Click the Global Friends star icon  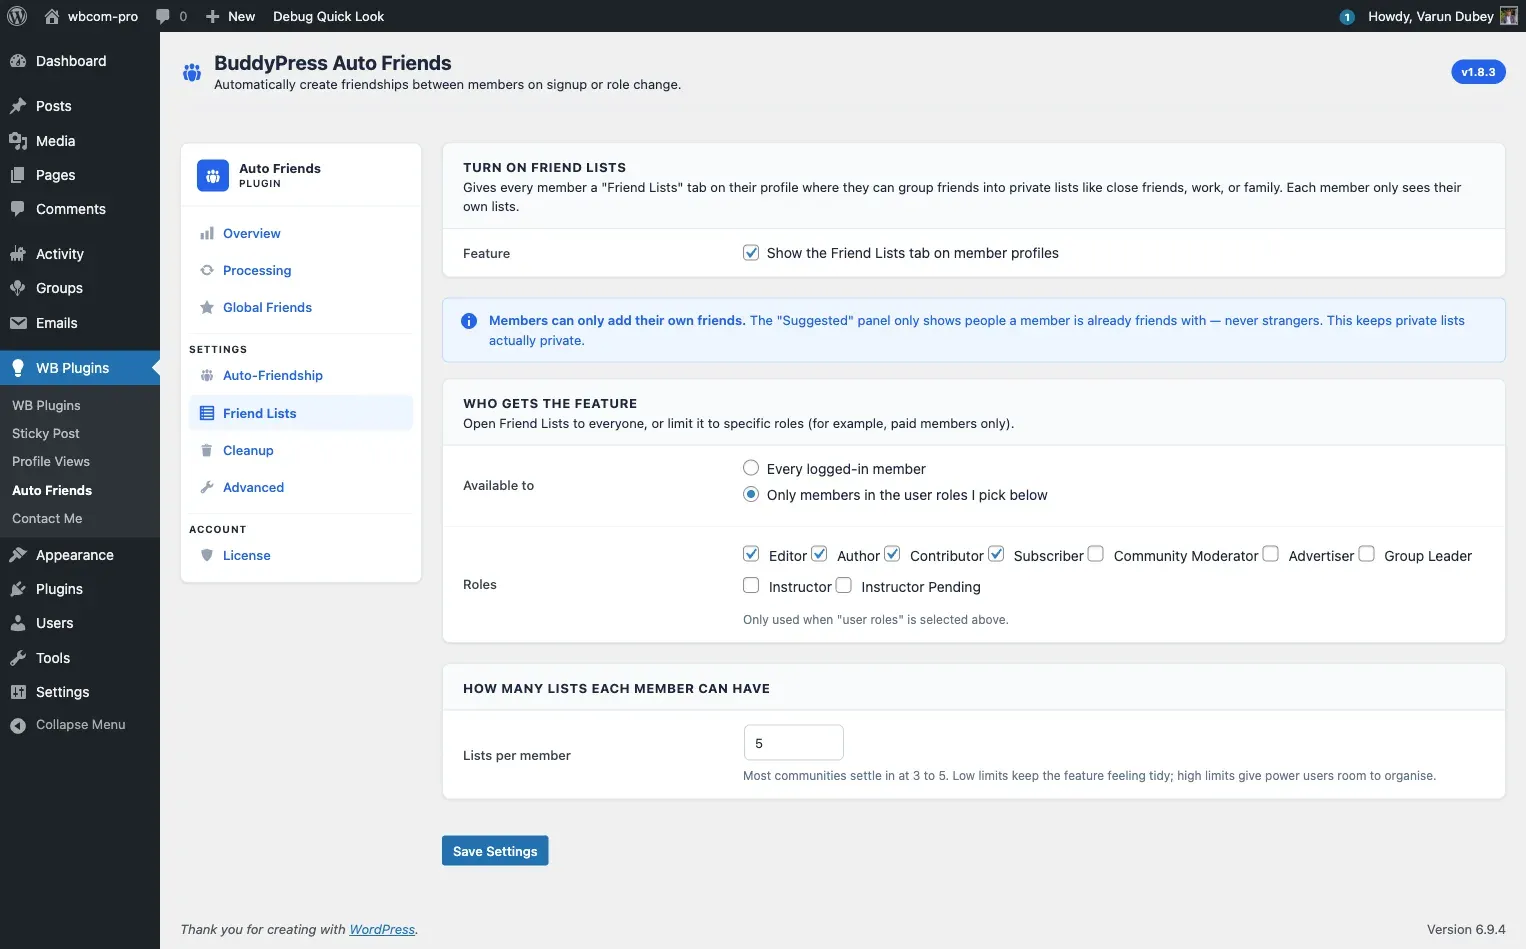tap(207, 308)
